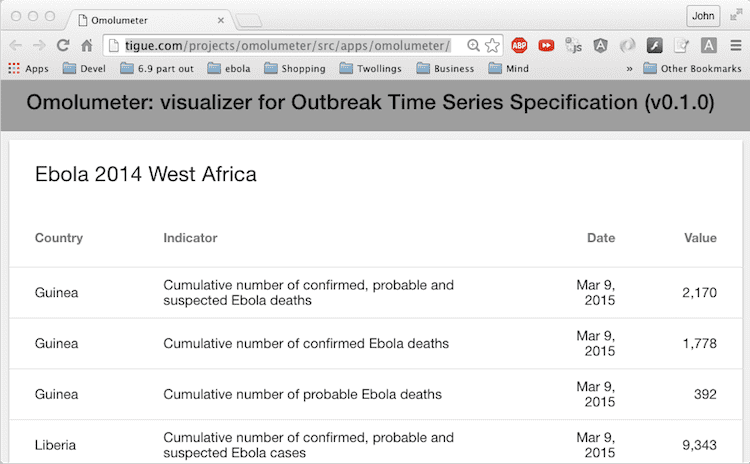Viewport: 750px width, 464px height.
Task: Open the AdBlock Plus extension icon
Action: pos(519,45)
